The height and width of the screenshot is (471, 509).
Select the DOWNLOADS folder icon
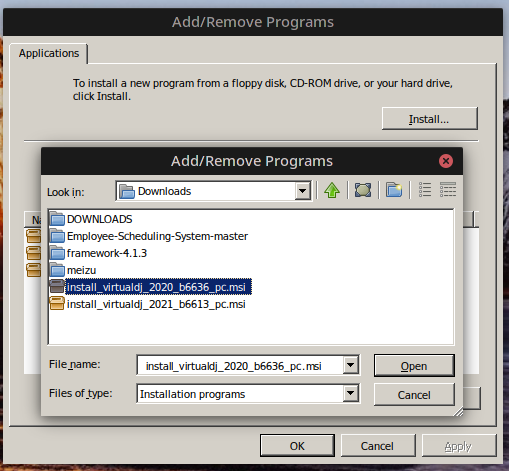click(57, 219)
